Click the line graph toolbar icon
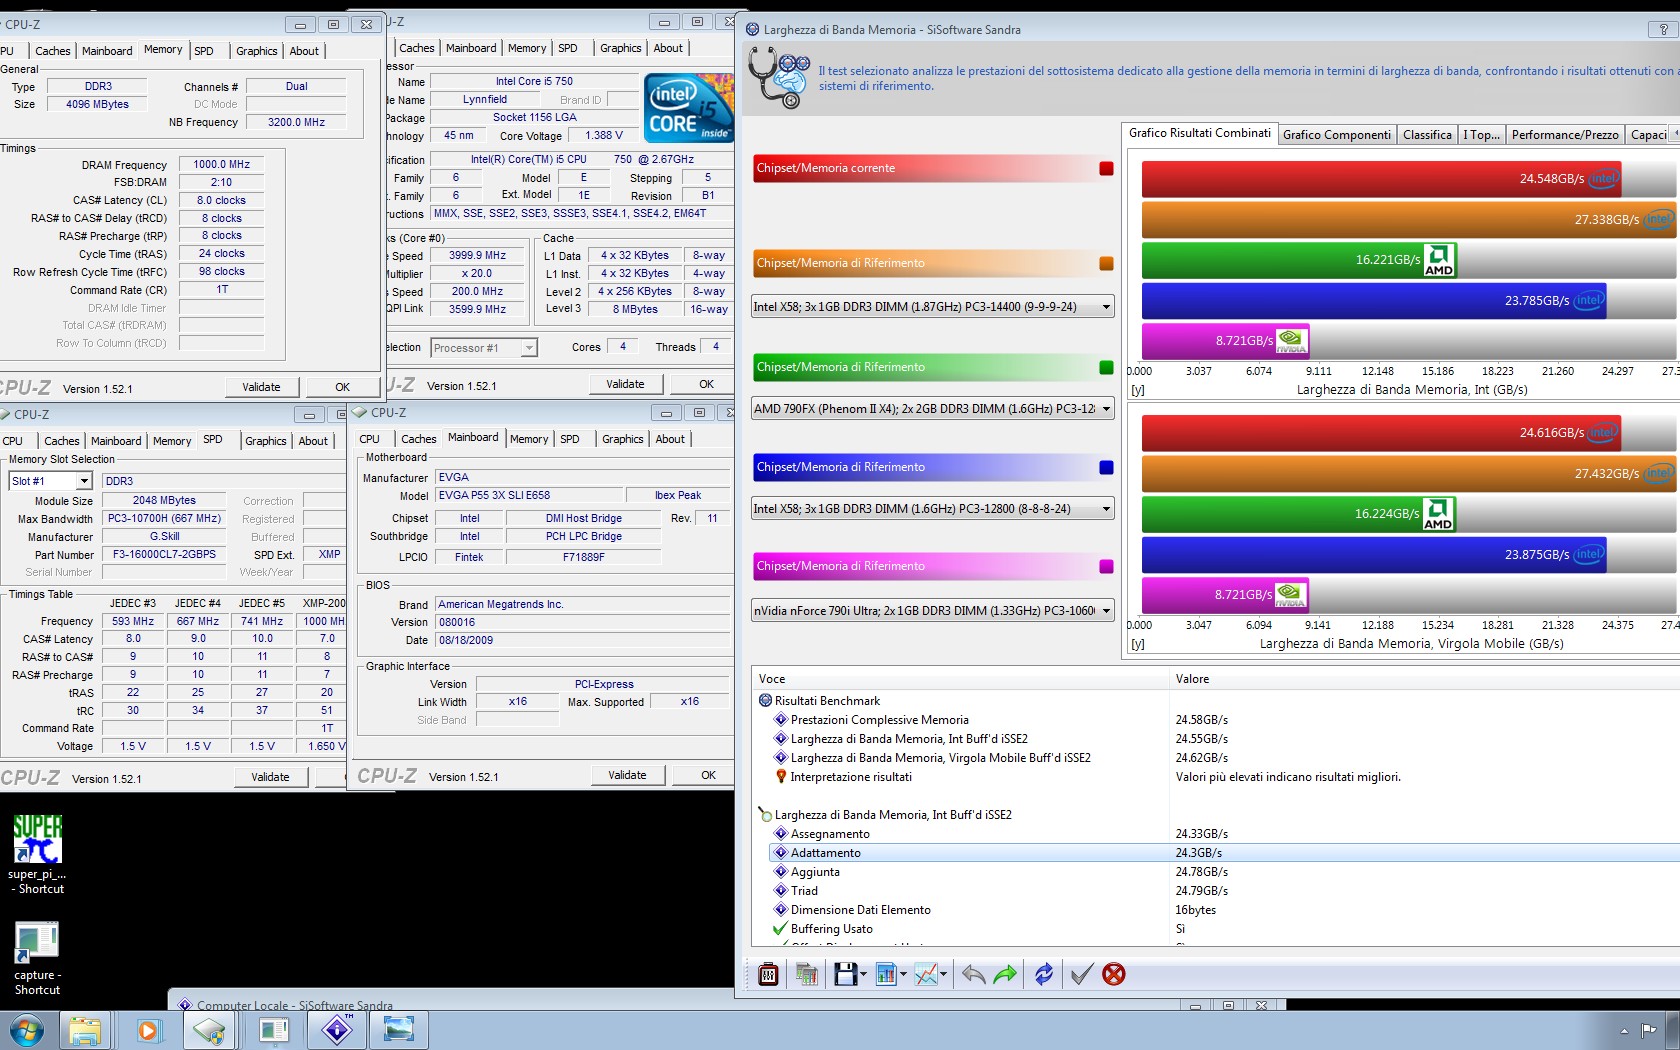This screenshot has height=1050, width=1680. (x=925, y=974)
